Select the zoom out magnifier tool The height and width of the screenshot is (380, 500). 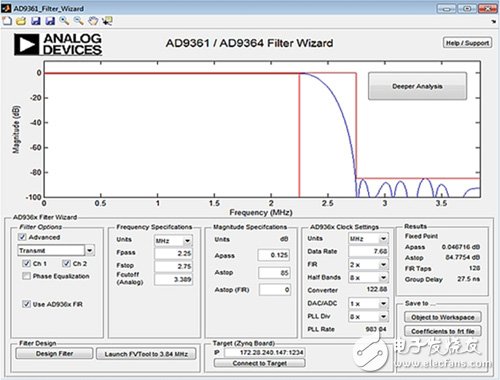(79, 21)
